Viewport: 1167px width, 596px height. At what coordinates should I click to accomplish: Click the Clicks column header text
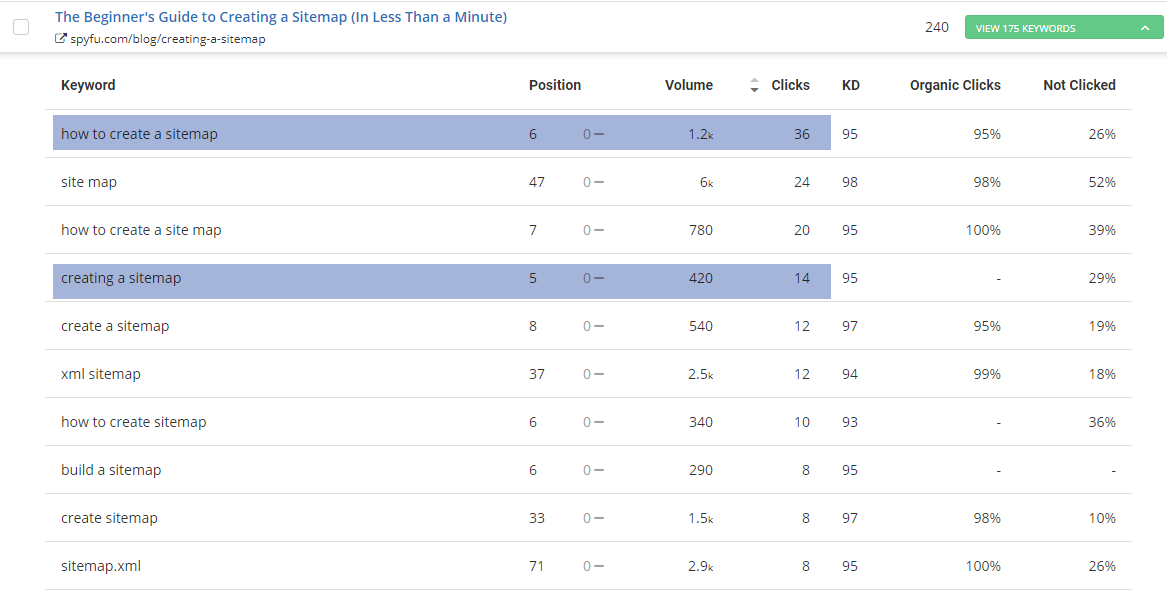point(790,85)
